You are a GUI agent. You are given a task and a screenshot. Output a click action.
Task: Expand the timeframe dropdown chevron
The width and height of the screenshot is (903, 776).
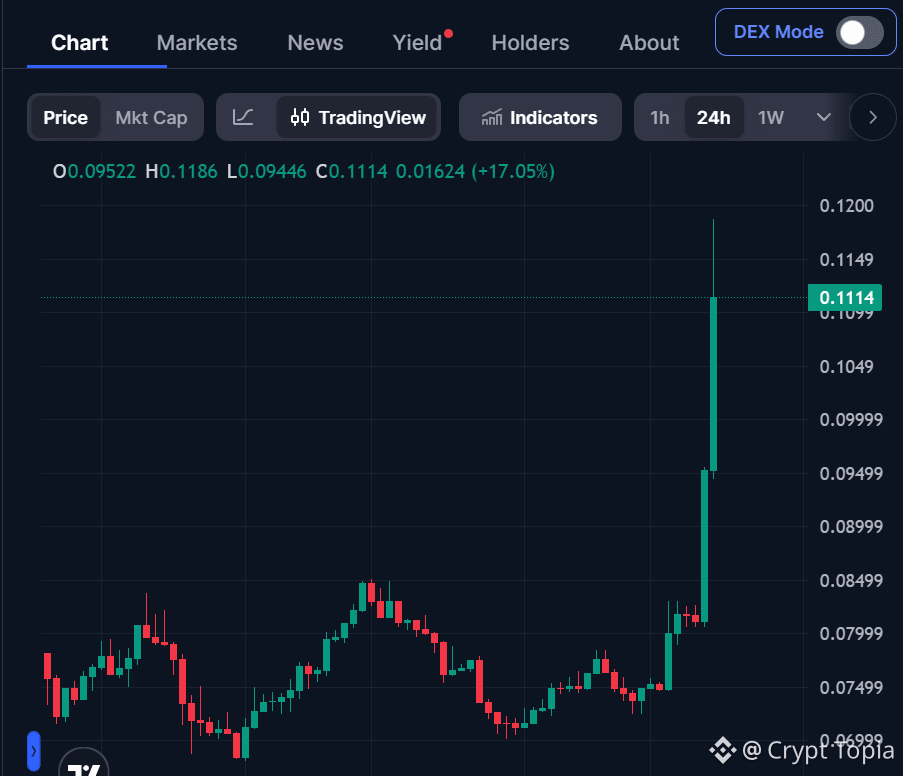pos(824,118)
